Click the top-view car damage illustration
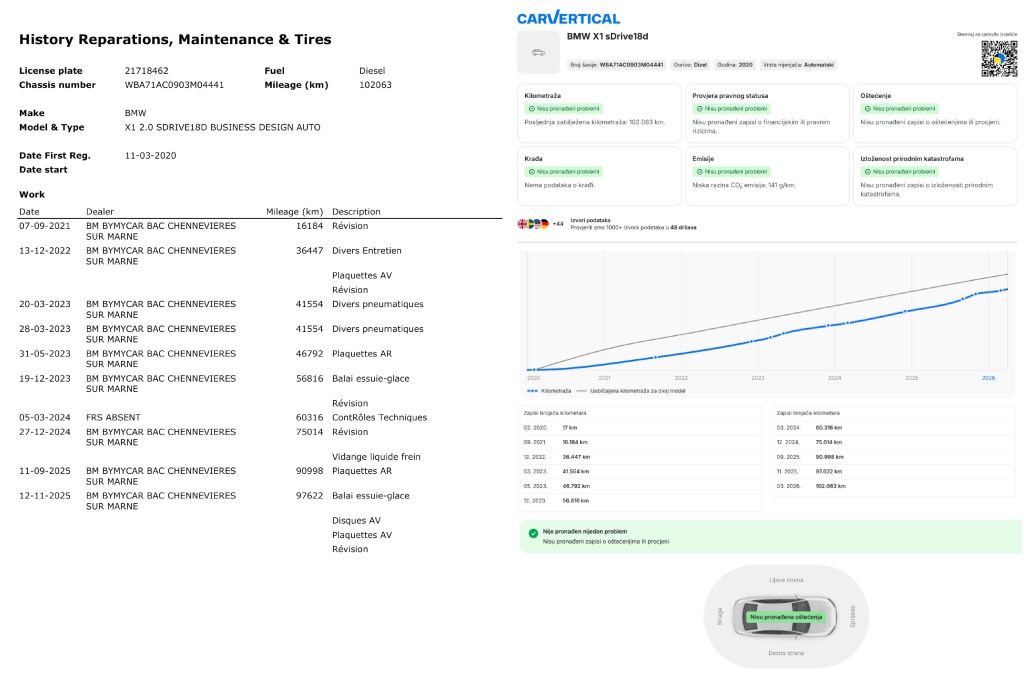The width and height of the screenshot is (1024, 682). 785,617
